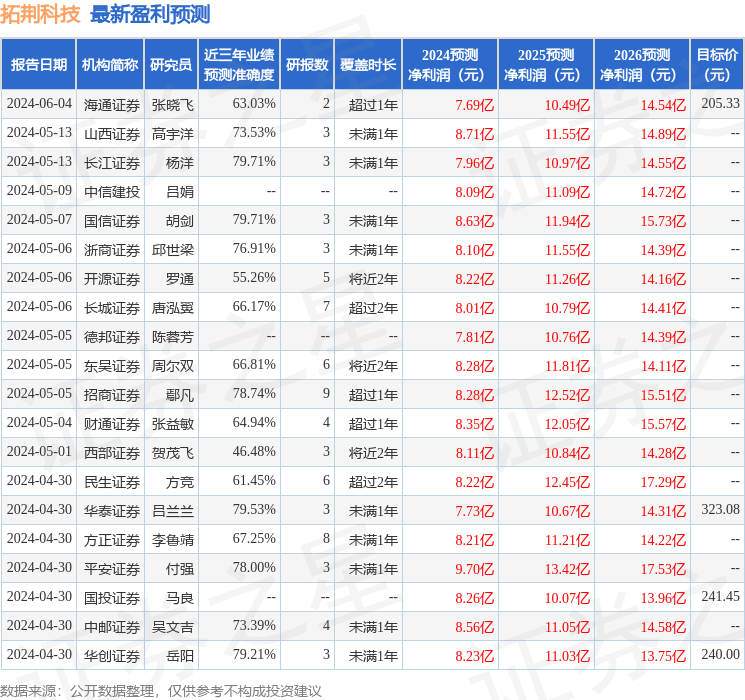Click analyst name 李鲁靖

click(x=172, y=540)
